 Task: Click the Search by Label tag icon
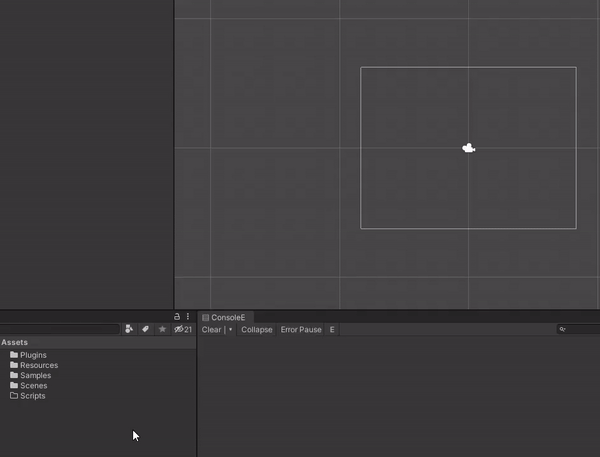(145, 329)
